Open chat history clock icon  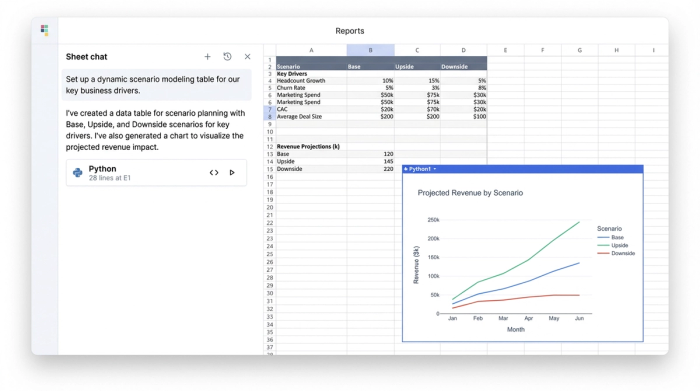coord(227,57)
